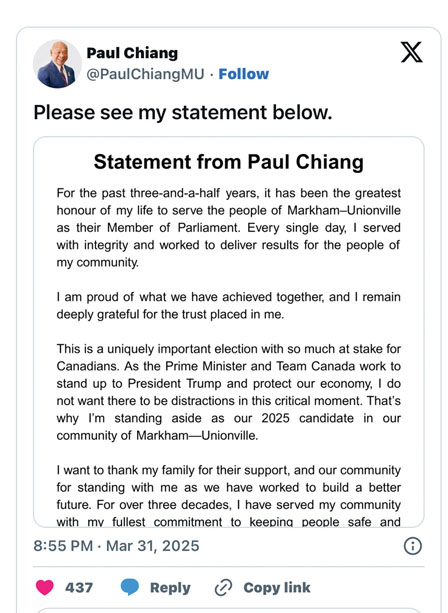
Task: Click the 437 likes count
Action: (x=79, y=587)
